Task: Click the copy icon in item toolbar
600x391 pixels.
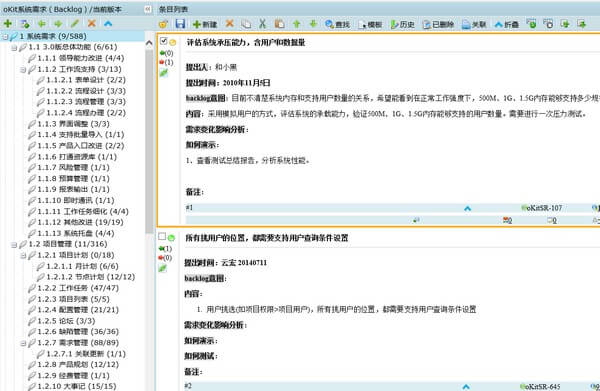Action: point(246,24)
